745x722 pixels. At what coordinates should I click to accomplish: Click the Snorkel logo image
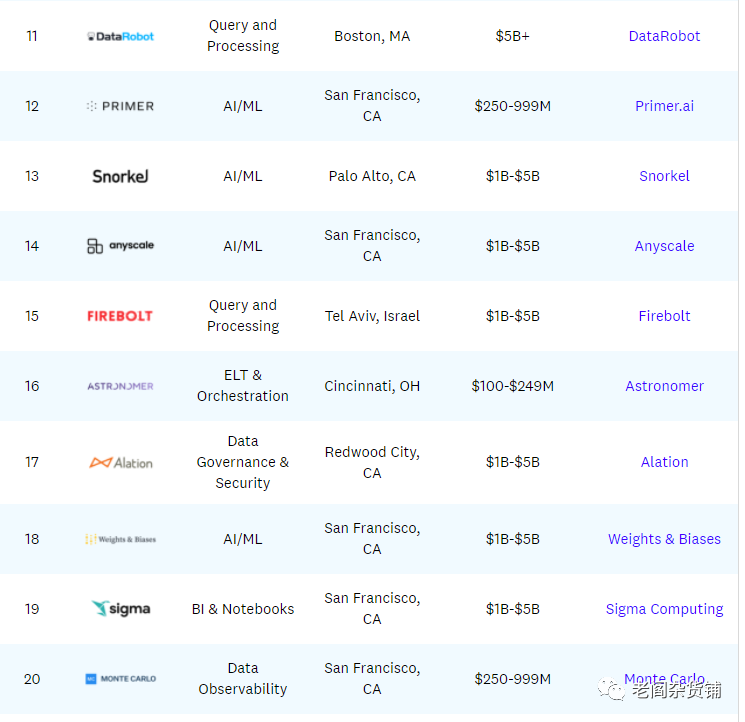(121, 176)
